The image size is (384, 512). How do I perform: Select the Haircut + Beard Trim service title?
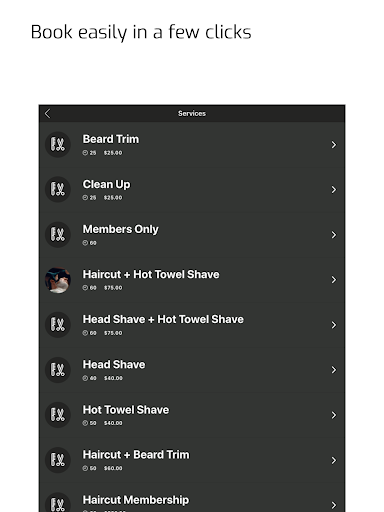[x=136, y=455]
